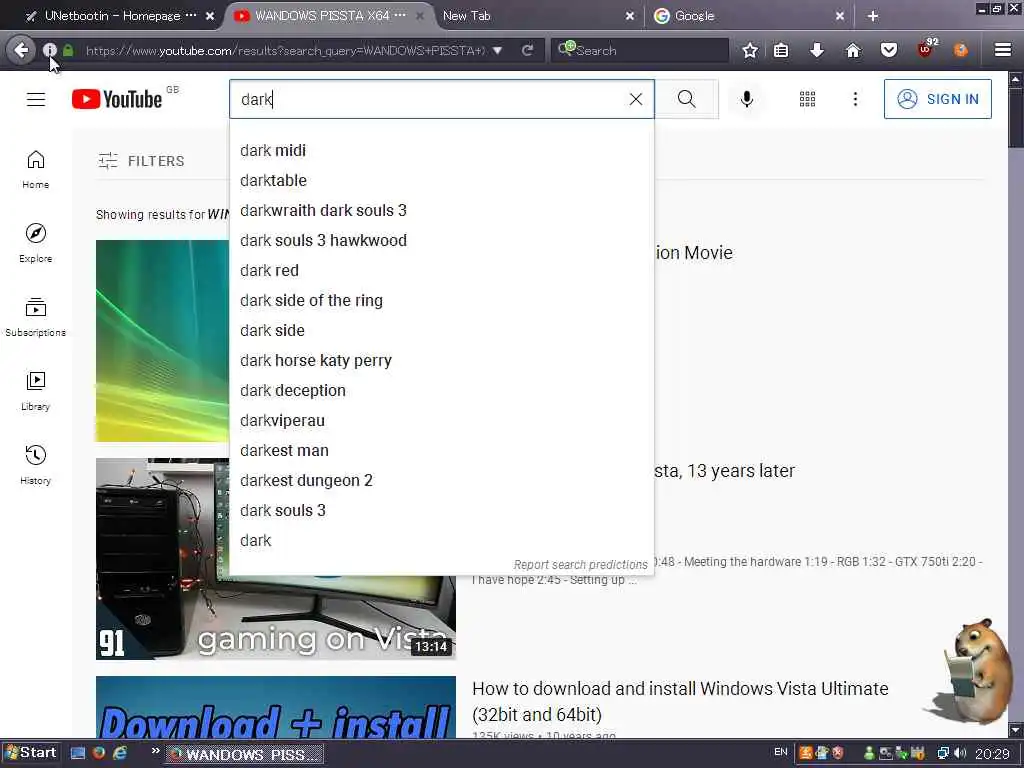Choose suggestion 'darkviperau'
Viewport: 1024px width, 768px height.
441,421
